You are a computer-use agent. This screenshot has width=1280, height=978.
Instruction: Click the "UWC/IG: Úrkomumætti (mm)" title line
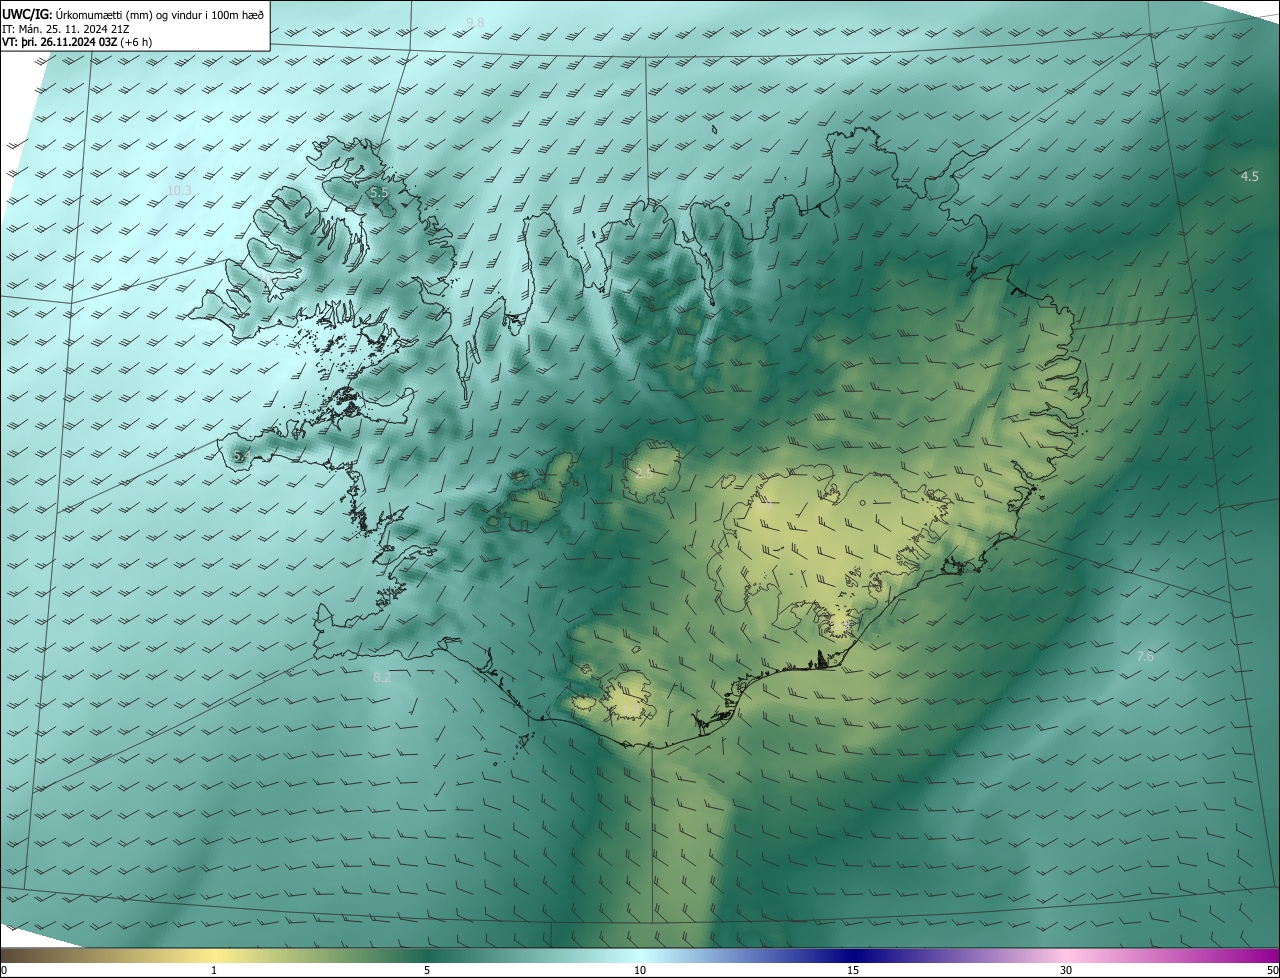coord(133,14)
